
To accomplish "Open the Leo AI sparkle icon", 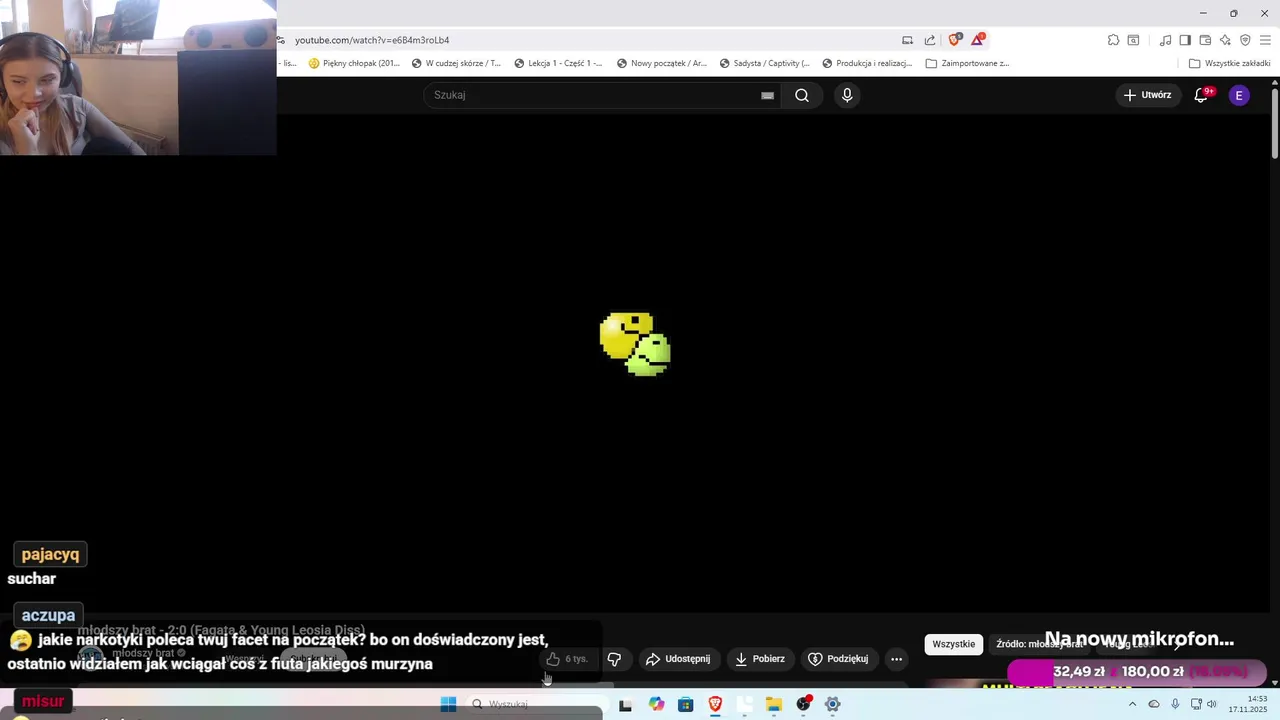I will point(1225,40).
